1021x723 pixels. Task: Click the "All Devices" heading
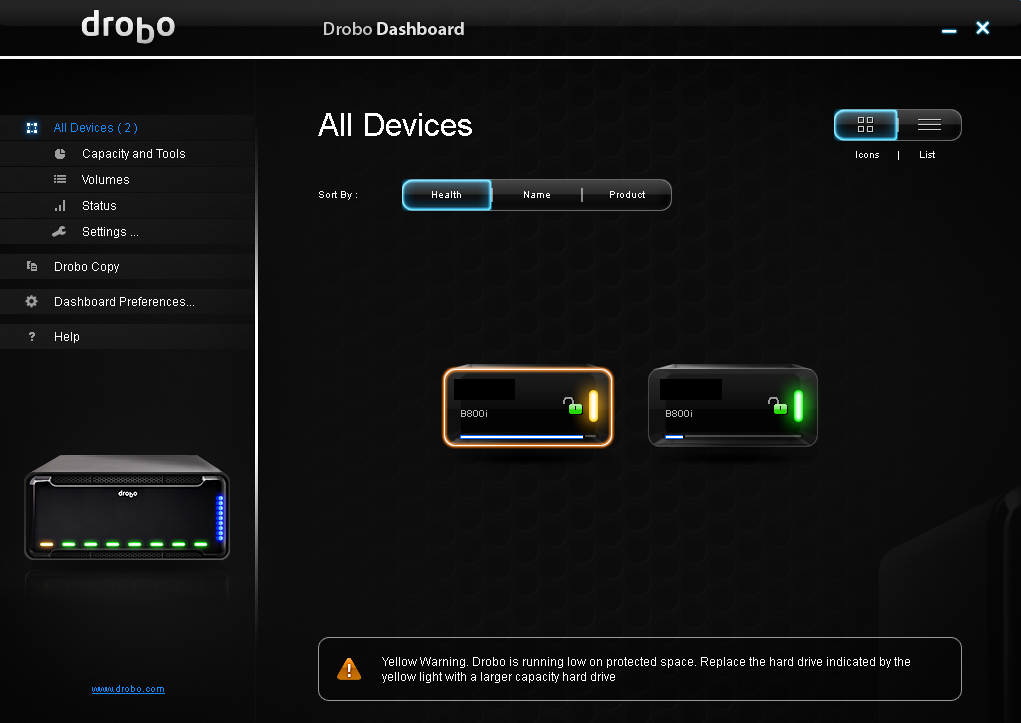(x=395, y=125)
